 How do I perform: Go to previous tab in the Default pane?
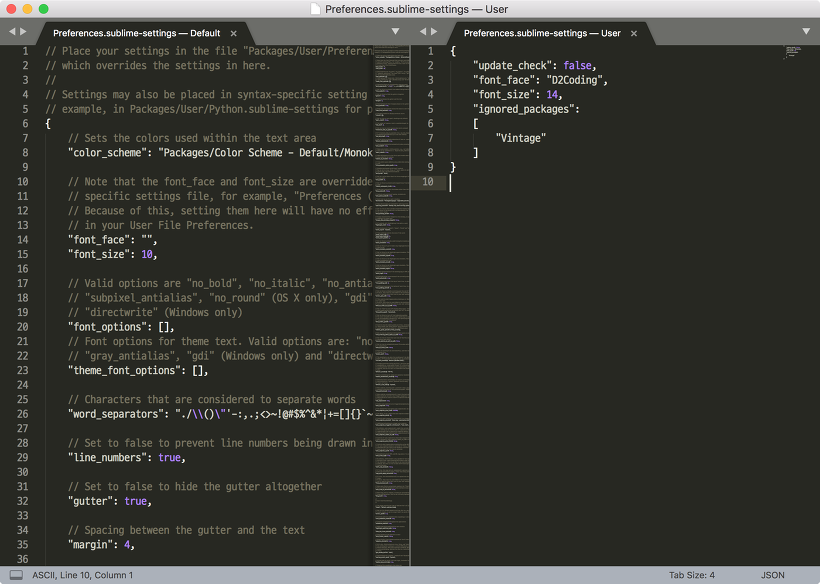(x=12, y=32)
